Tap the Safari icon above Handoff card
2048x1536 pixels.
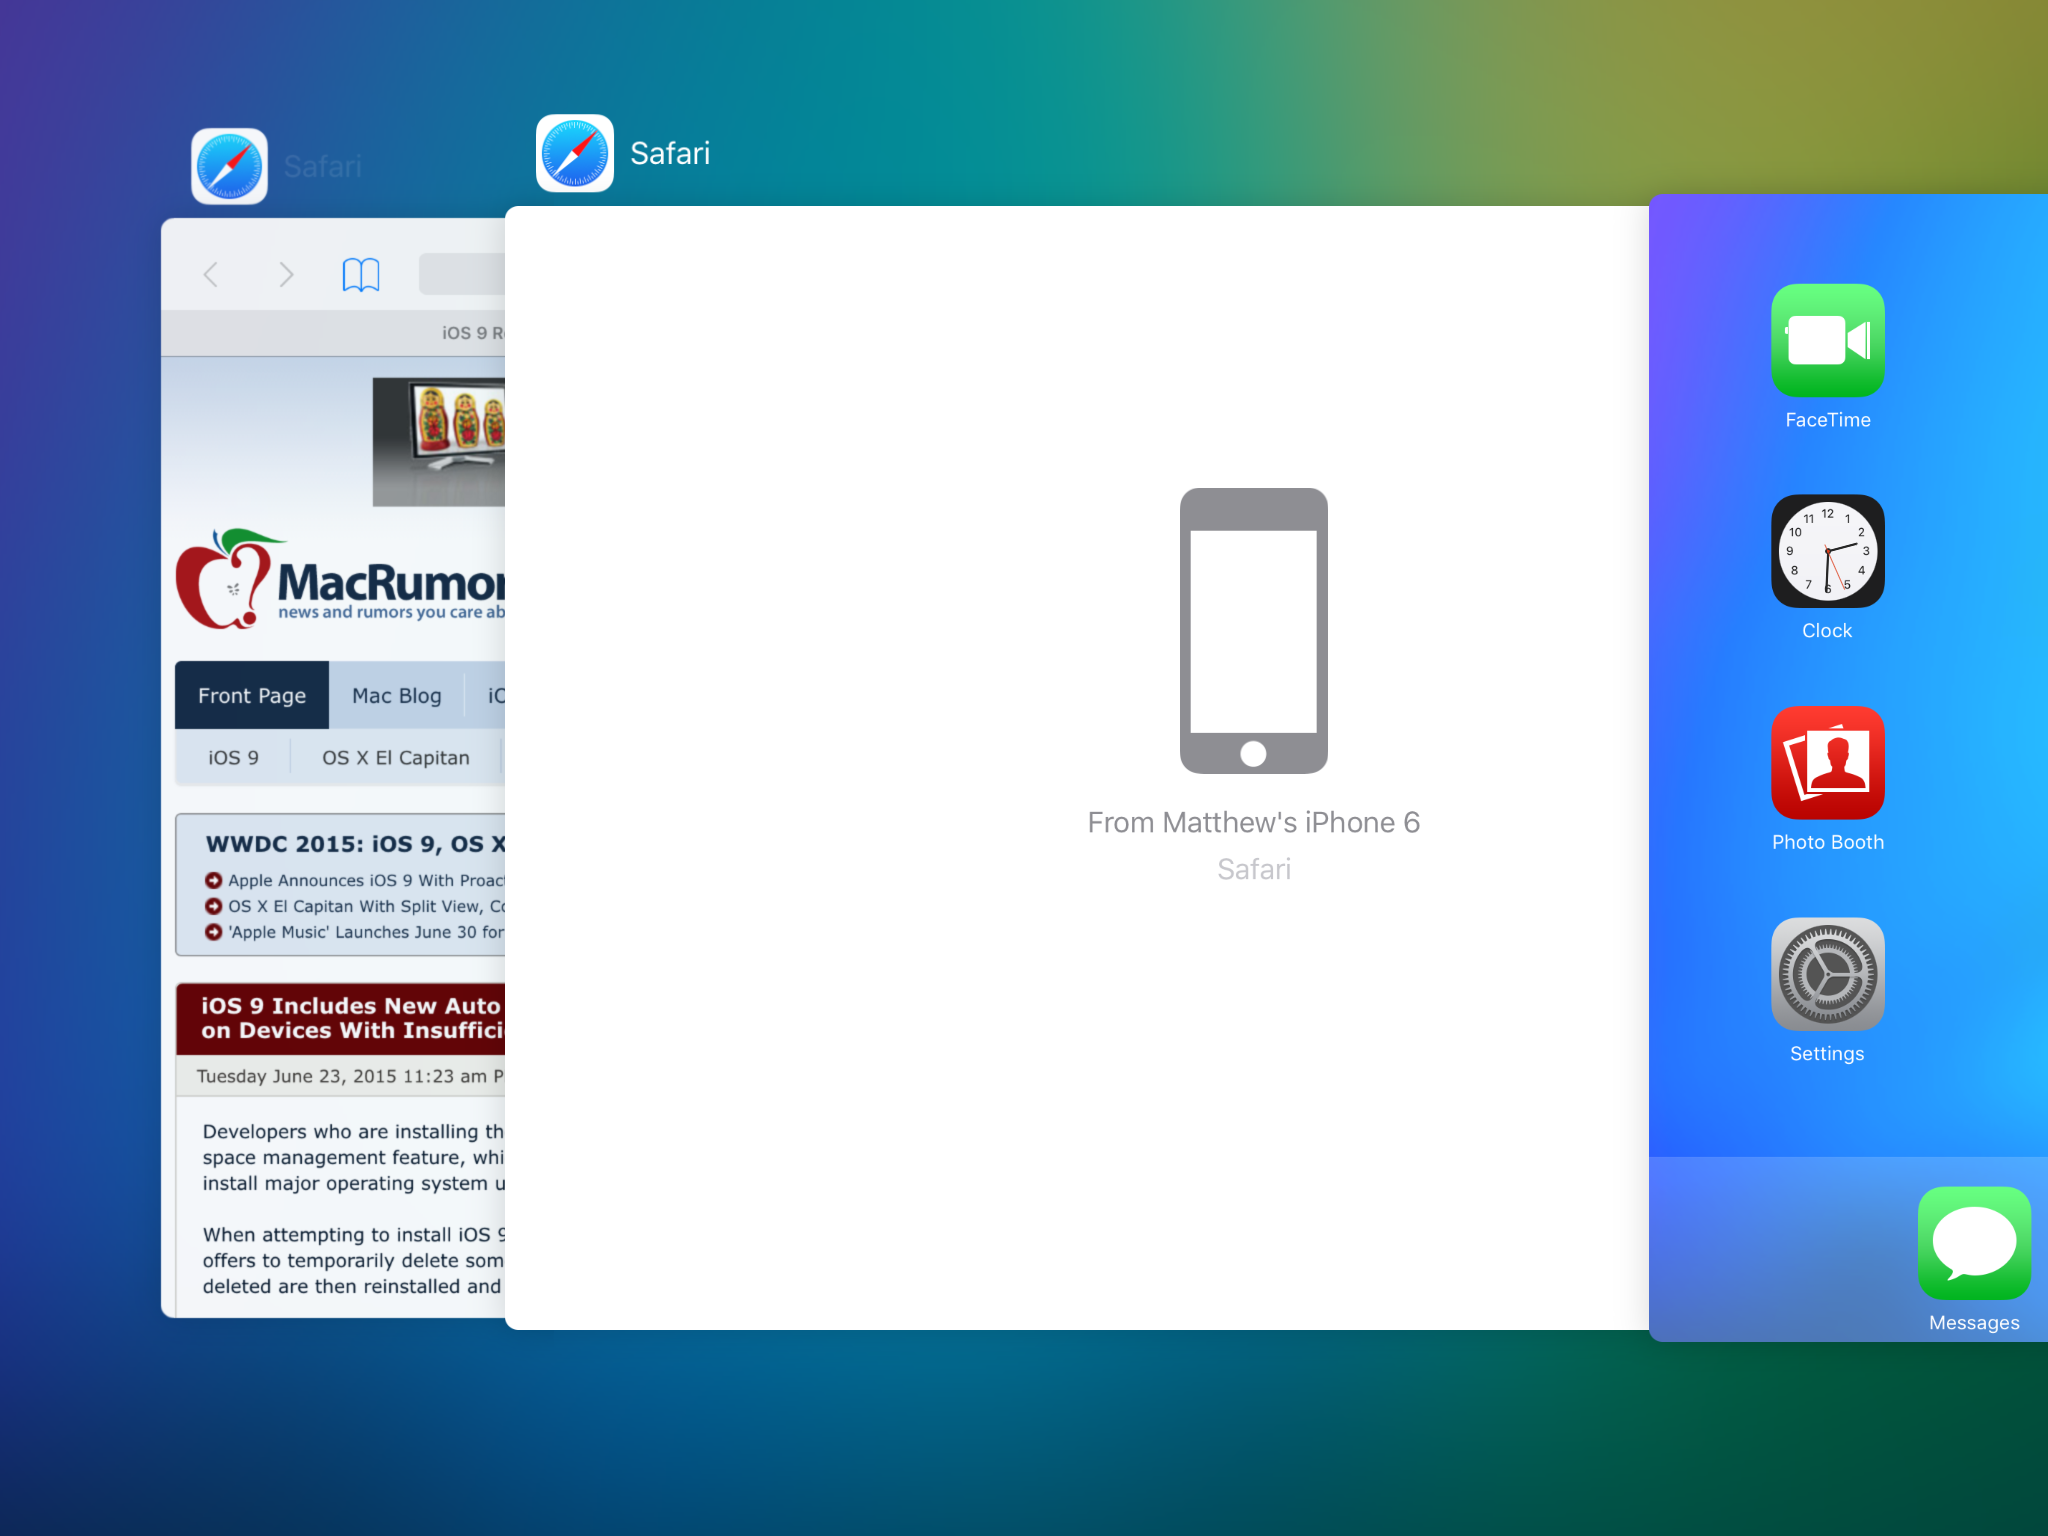[x=575, y=154]
